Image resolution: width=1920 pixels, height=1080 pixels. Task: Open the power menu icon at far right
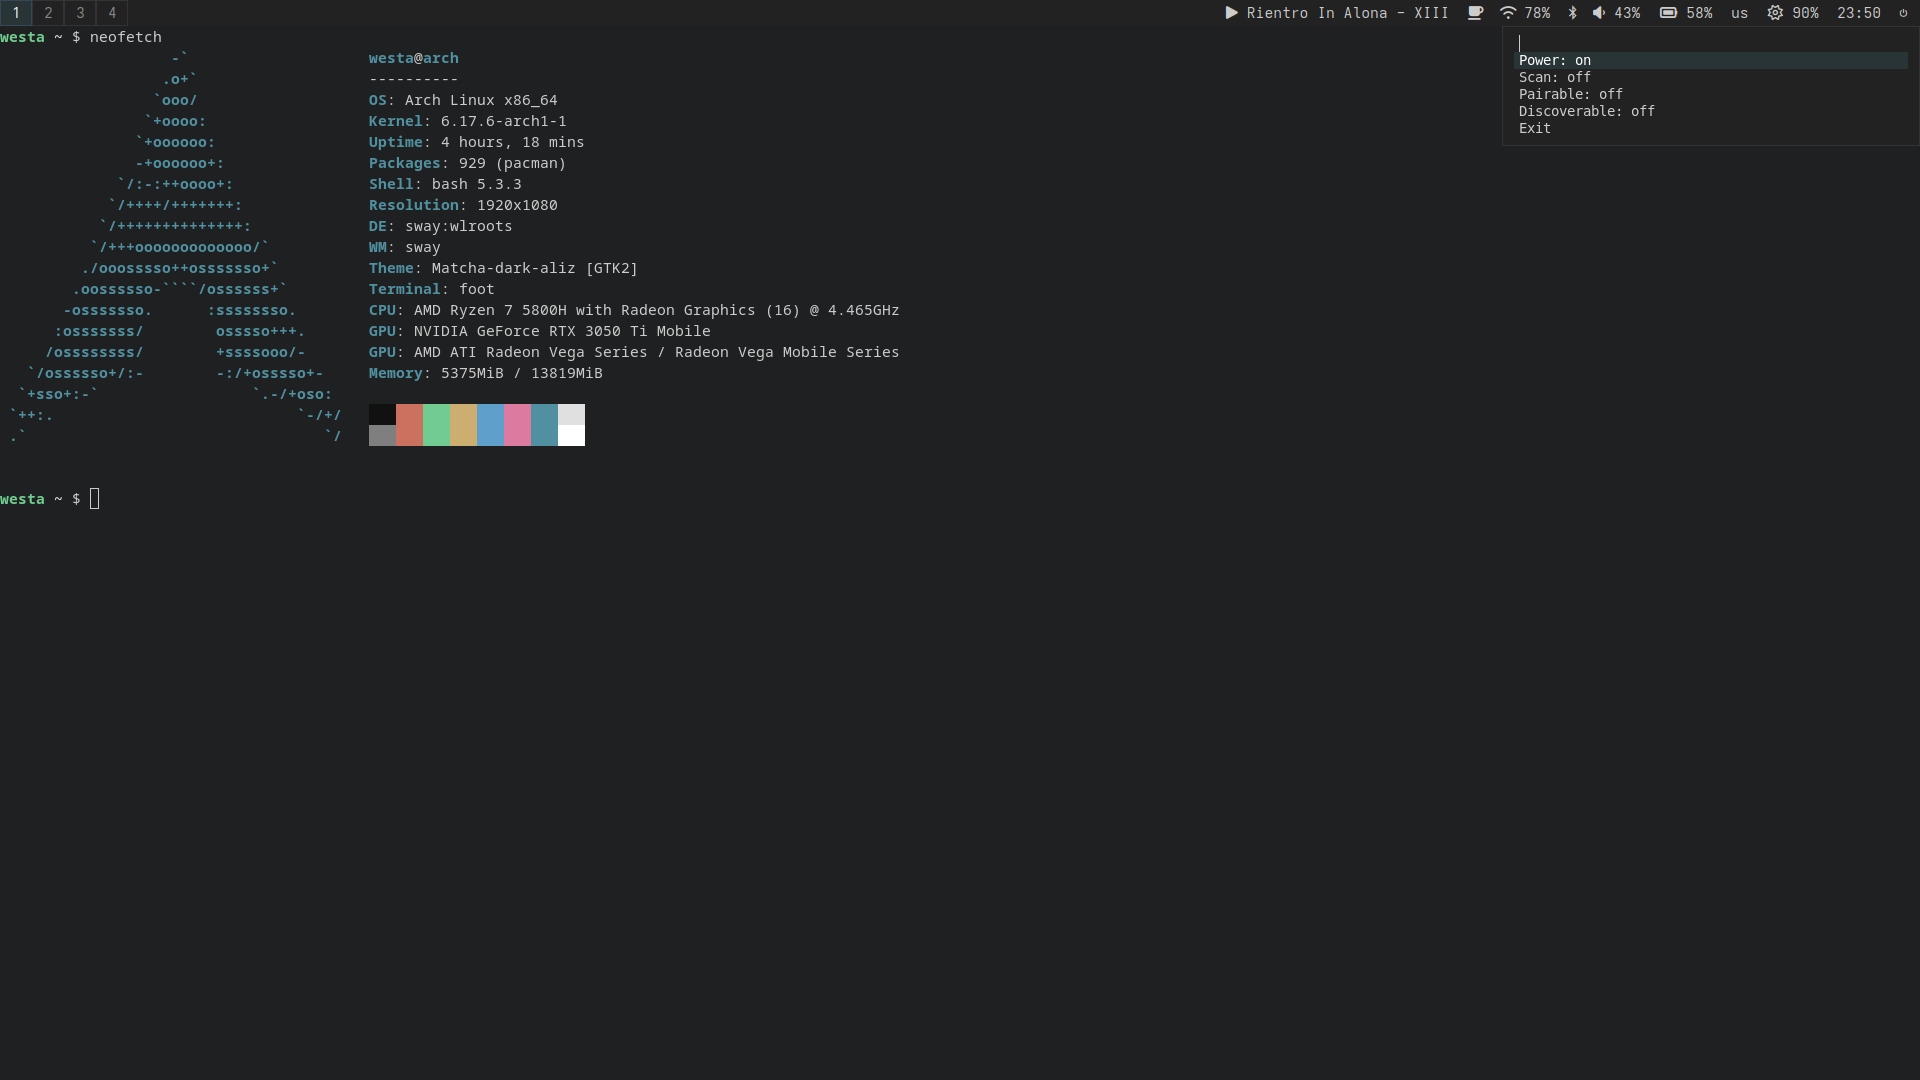(x=1903, y=13)
